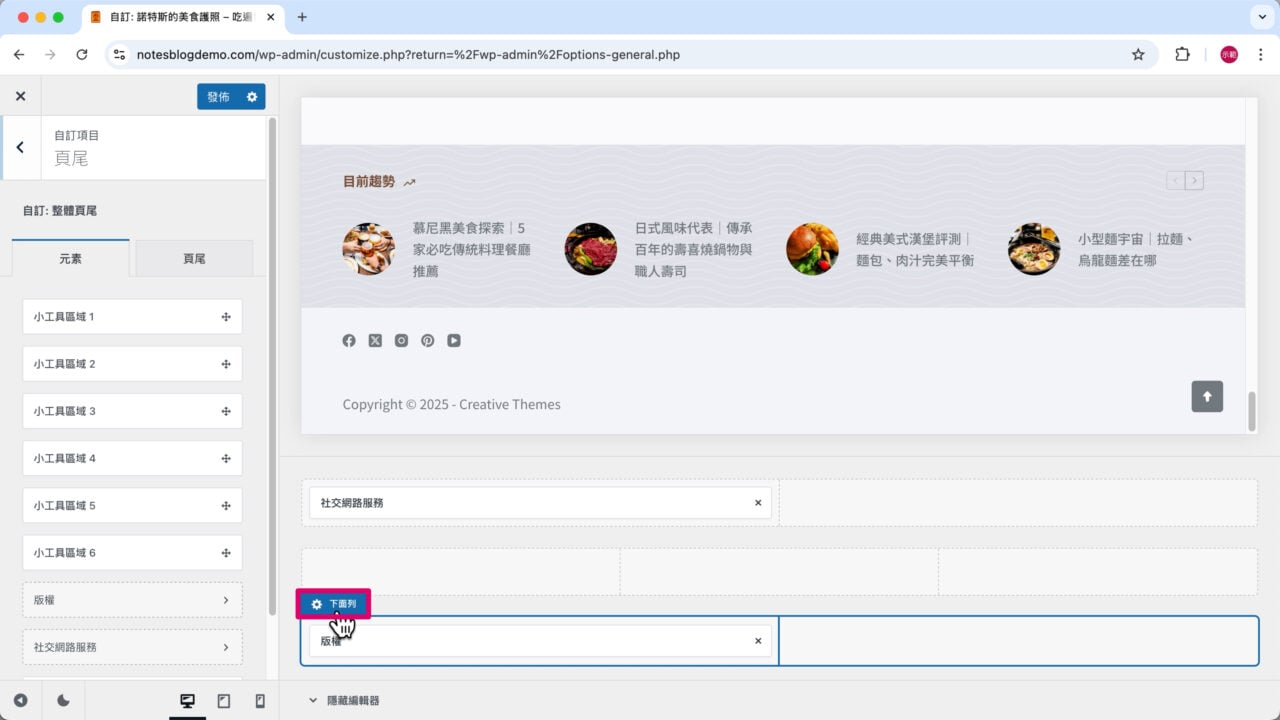Select the tablet preview icon

[x=223, y=700]
